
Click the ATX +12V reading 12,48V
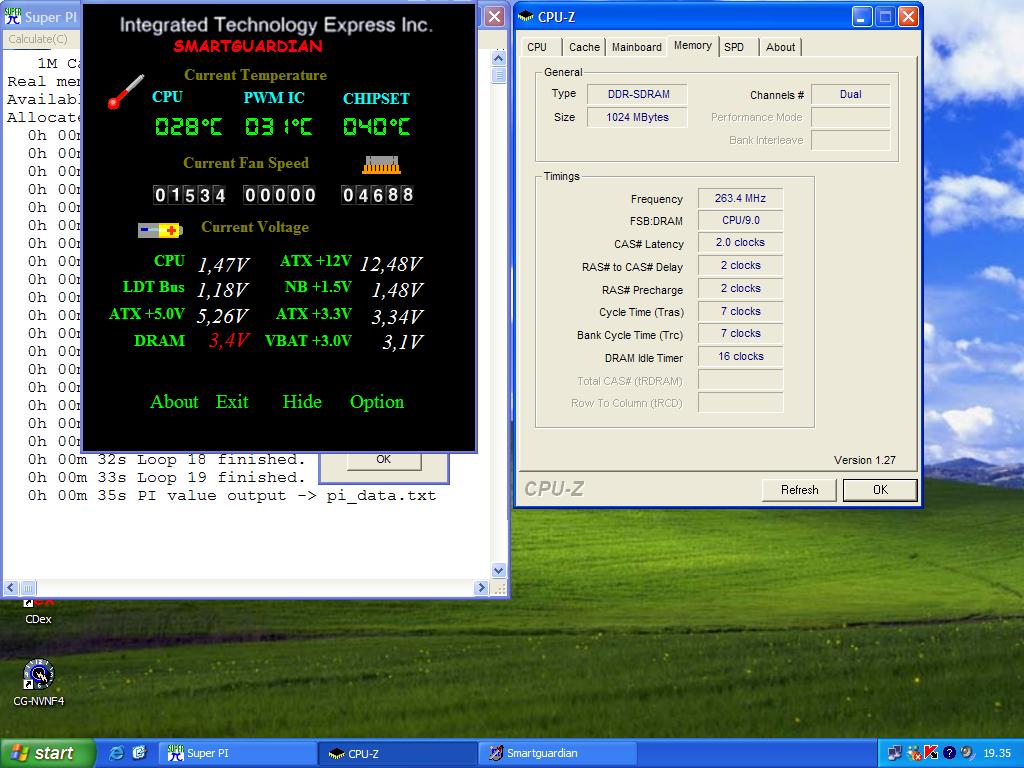(x=391, y=264)
